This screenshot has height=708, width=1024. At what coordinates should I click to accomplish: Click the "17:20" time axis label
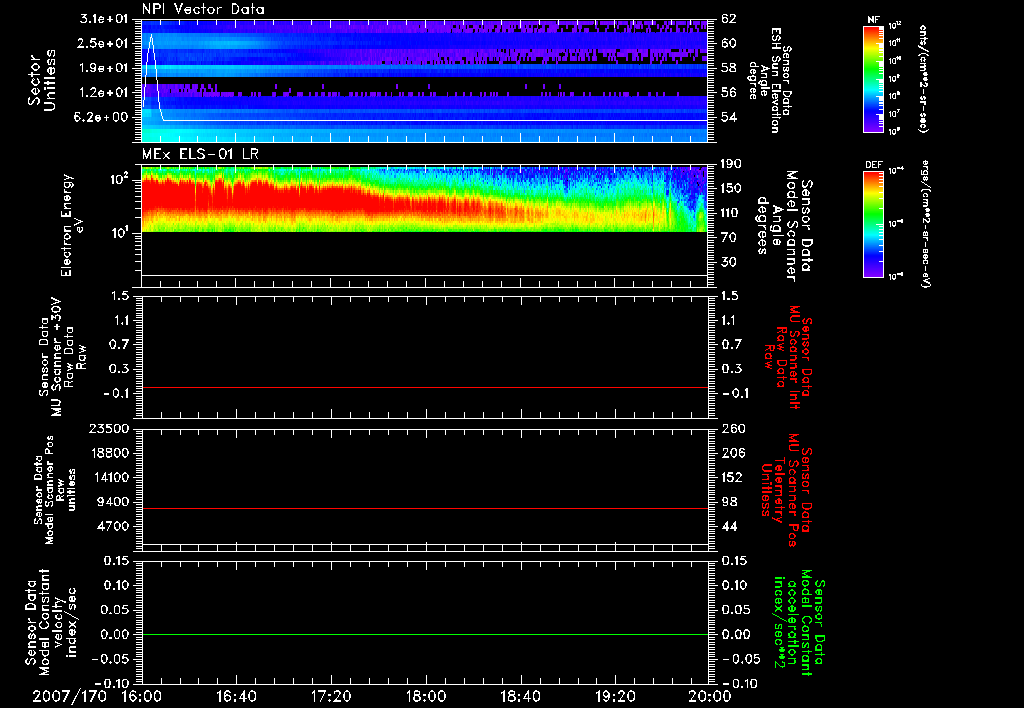pyautogui.click(x=331, y=696)
